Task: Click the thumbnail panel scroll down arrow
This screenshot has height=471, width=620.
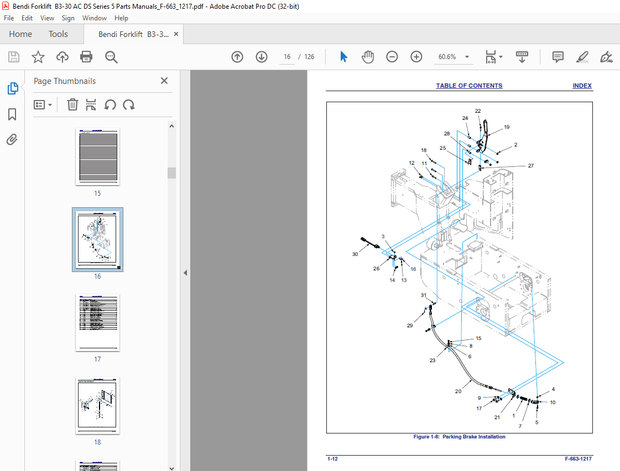Action: click(172, 468)
